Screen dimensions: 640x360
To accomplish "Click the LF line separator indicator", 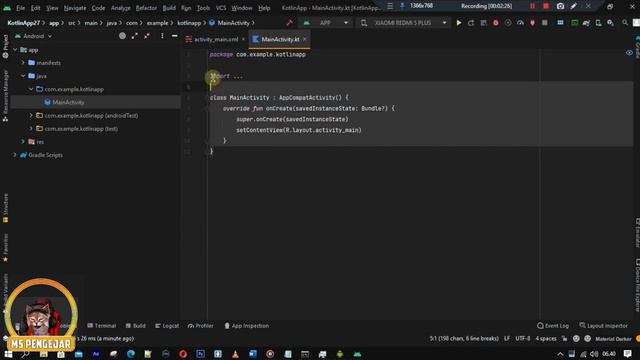I will click(x=507, y=338).
